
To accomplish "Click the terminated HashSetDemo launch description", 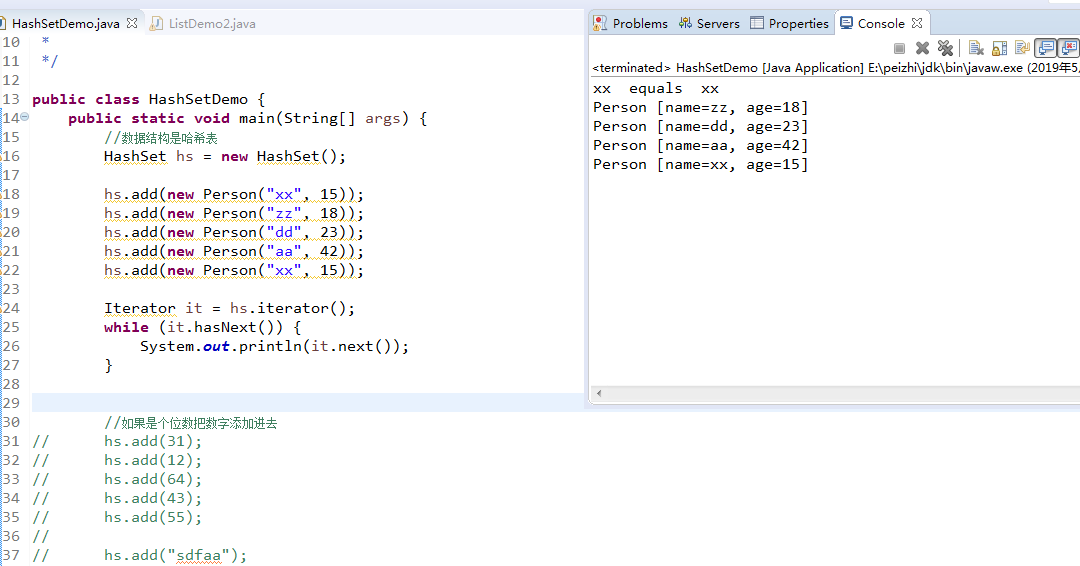I will (835, 67).
